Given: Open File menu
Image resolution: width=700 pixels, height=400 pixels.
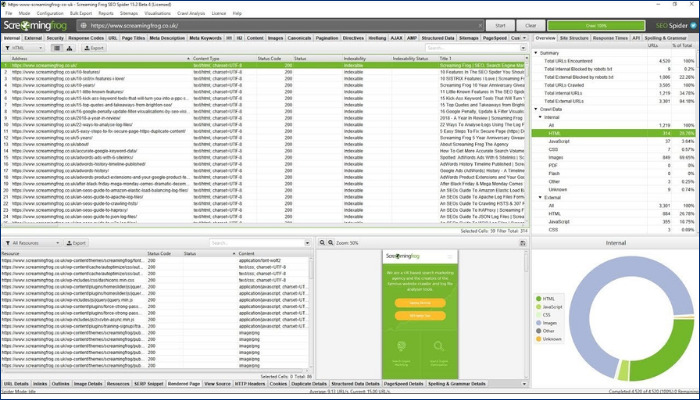Looking at the screenshot, I should [9, 13].
